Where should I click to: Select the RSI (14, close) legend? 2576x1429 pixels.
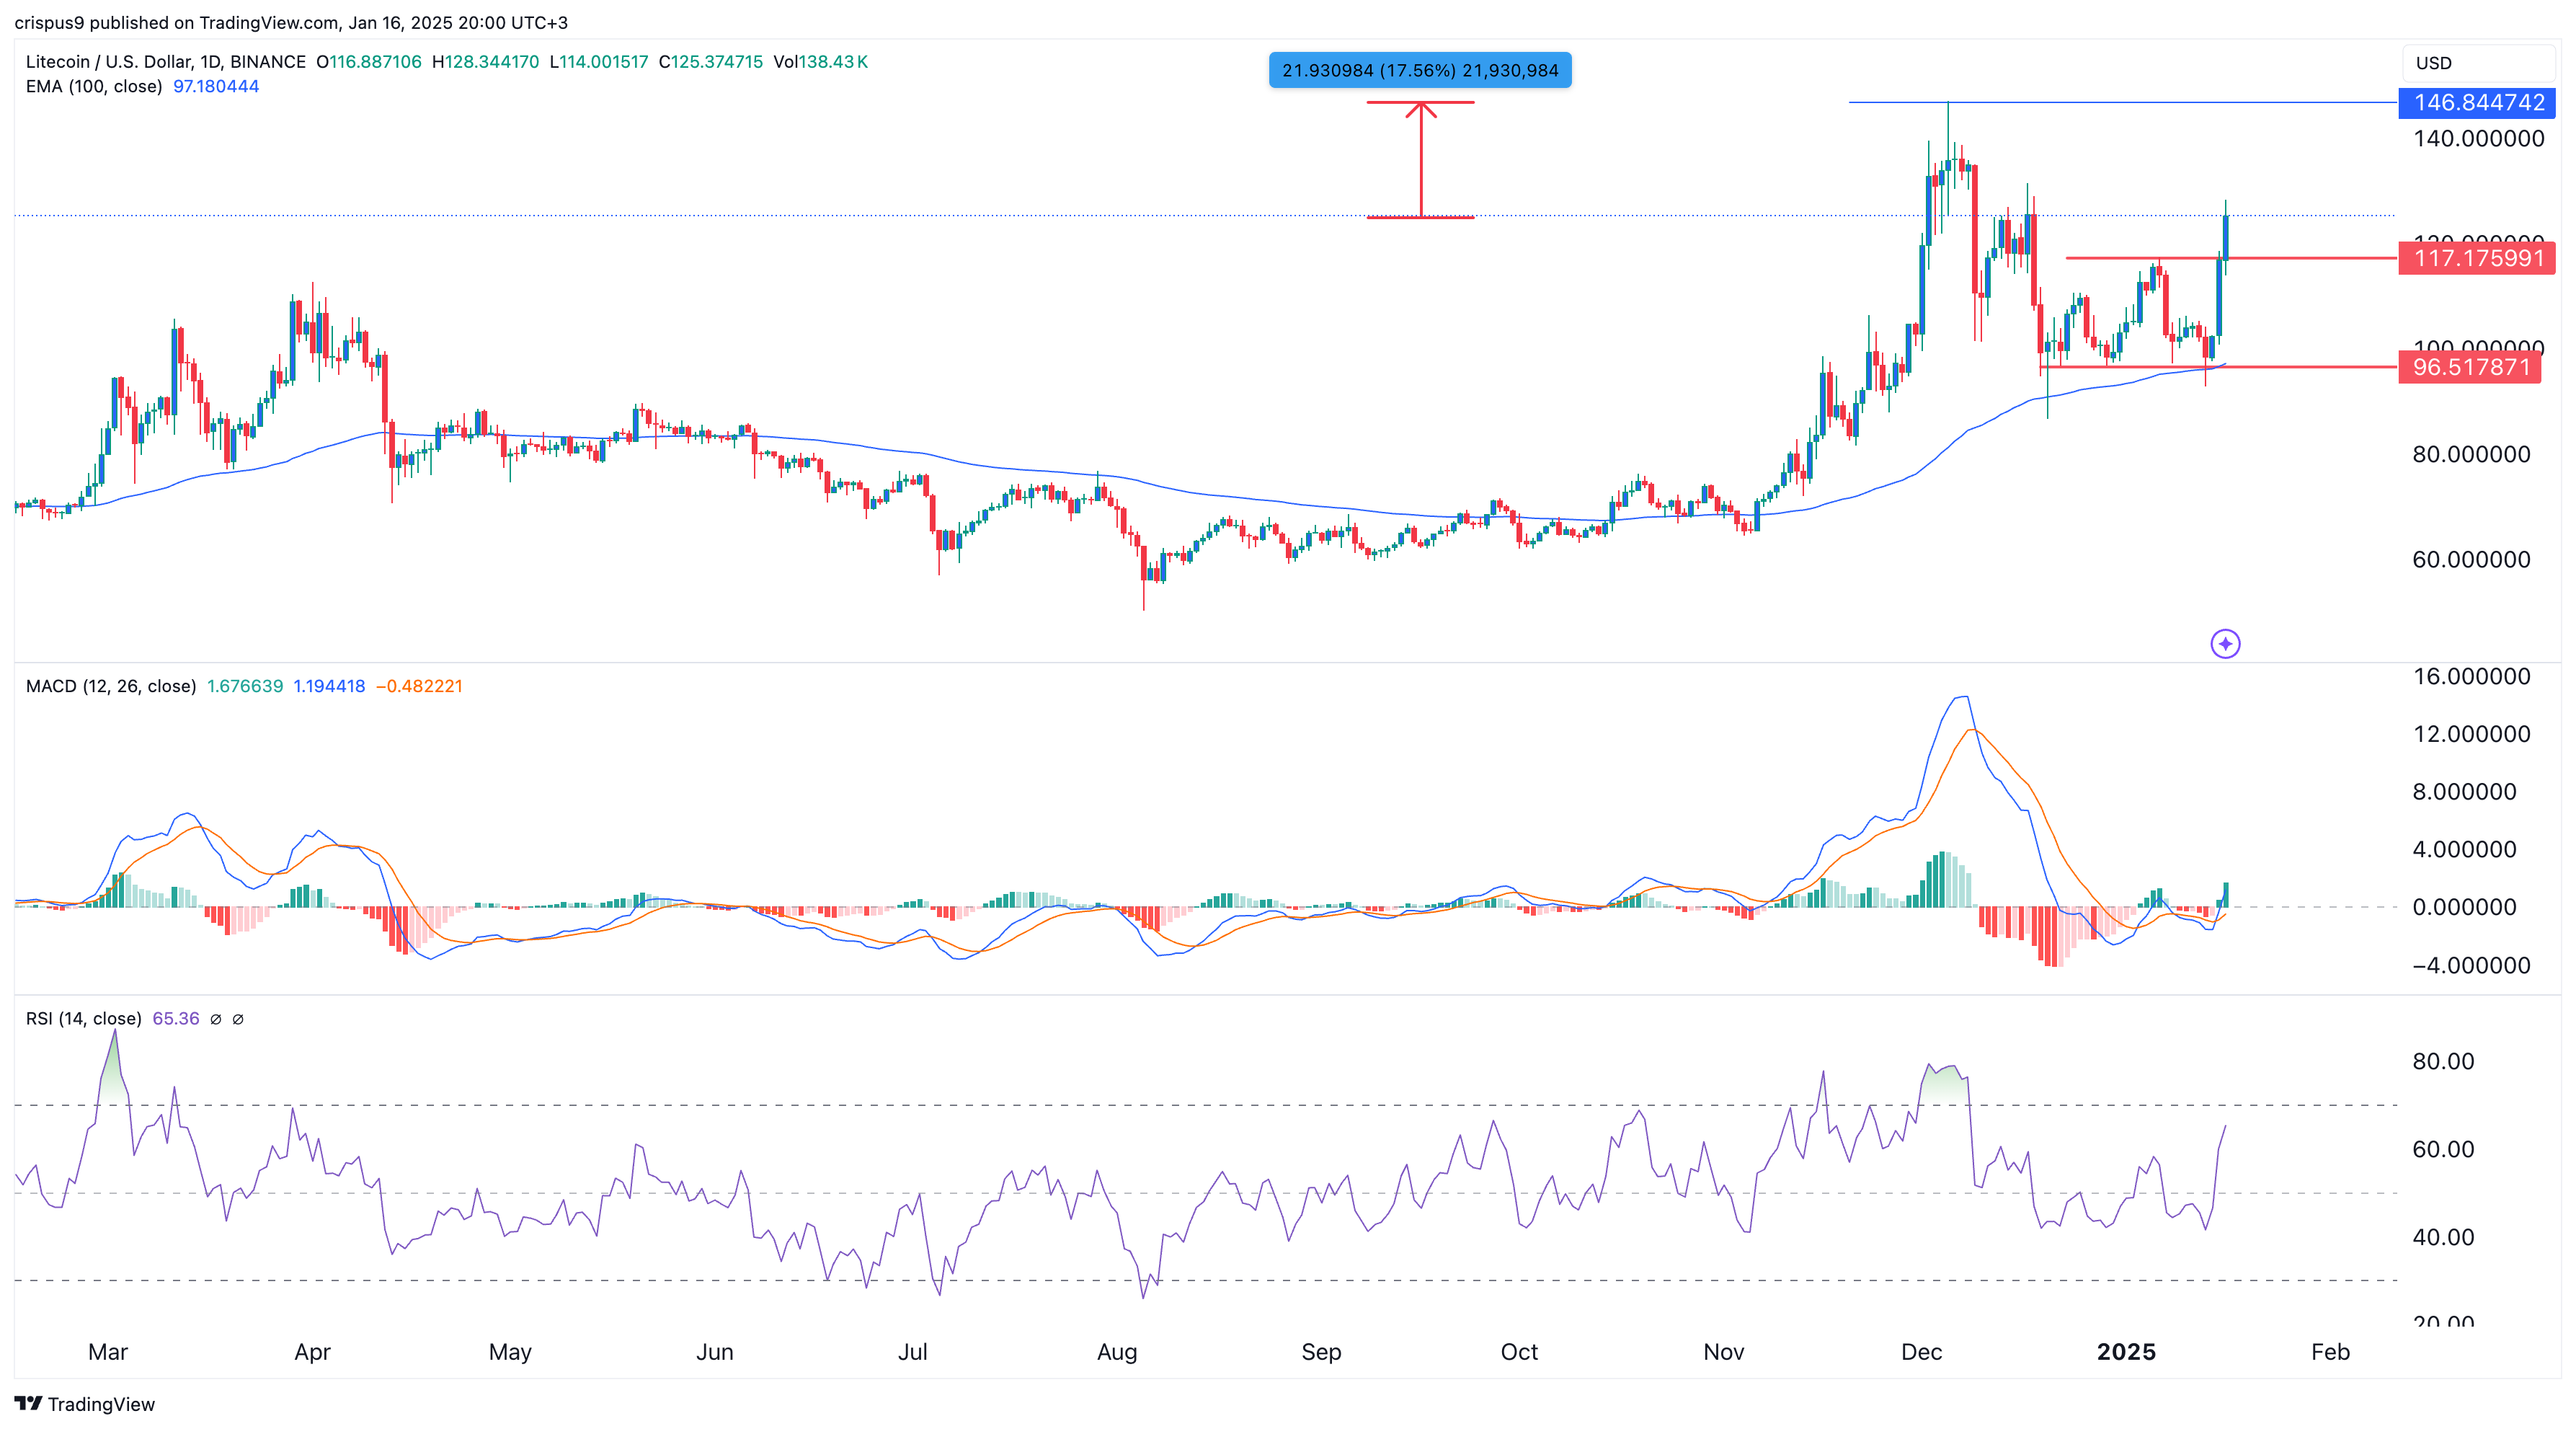click(83, 1018)
